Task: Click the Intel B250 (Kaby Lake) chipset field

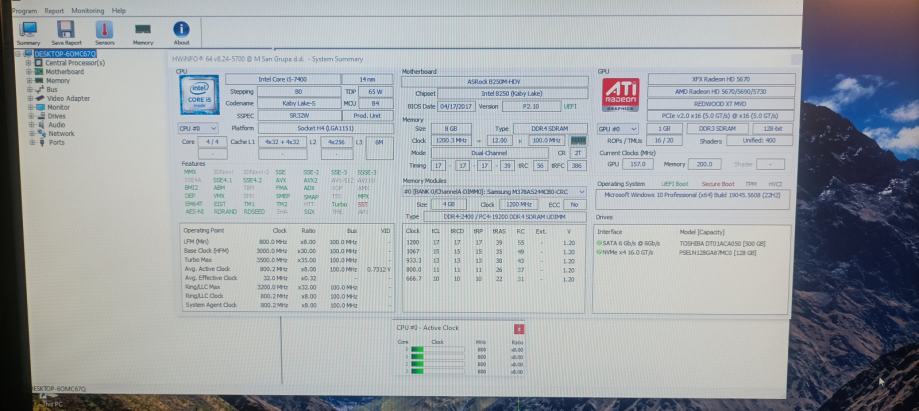Action: click(513, 94)
